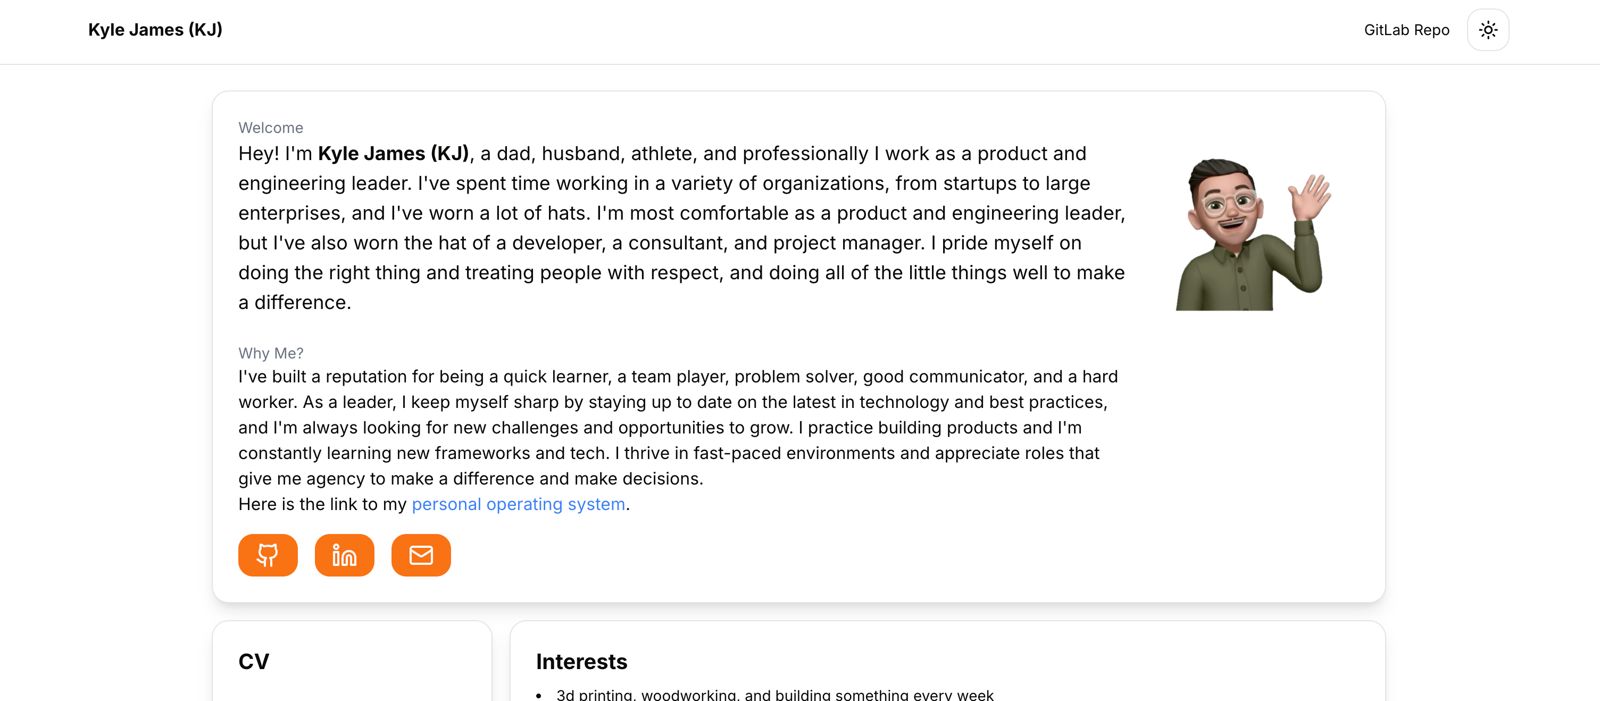Screen dimensions: 1600x701
Task: Follow the personal operating system link
Action: (518, 504)
